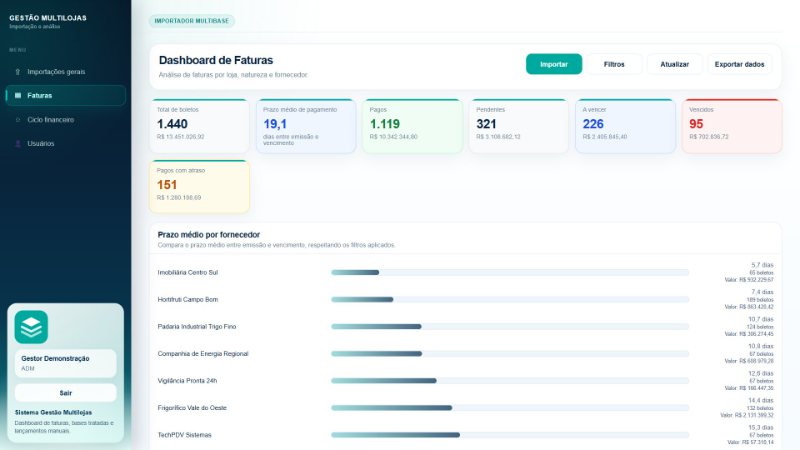The width and height of the screenshot is (800, 450).
Task: Go to Ciclo financeiro section
Action: (65, 120)
